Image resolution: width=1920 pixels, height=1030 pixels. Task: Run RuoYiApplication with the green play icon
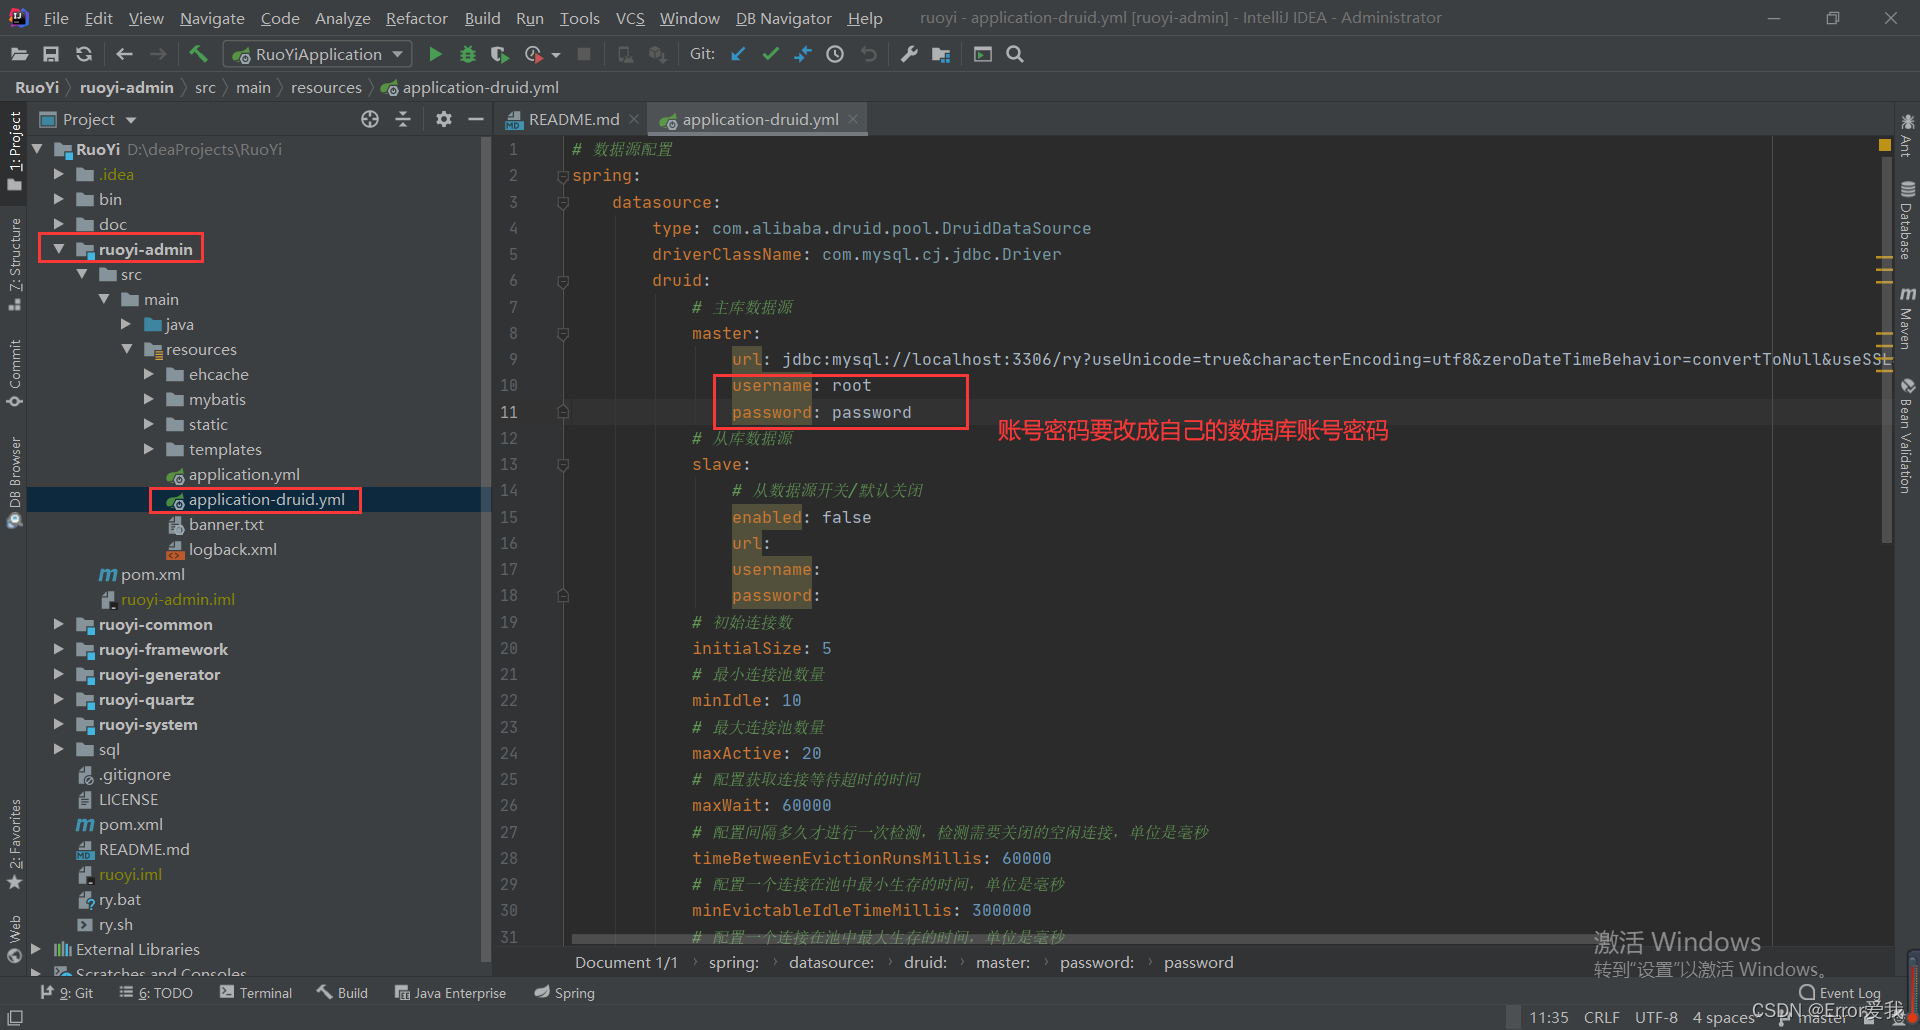click(x=435, y=54)
